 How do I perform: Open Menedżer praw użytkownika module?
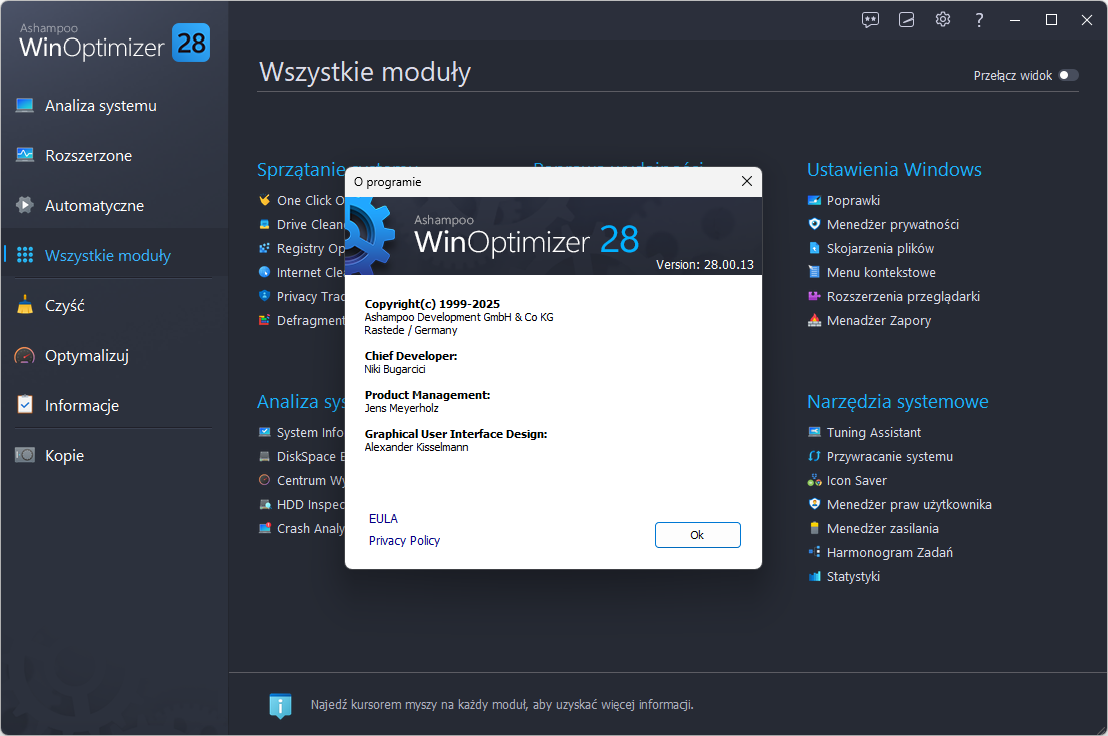point(909,504)
